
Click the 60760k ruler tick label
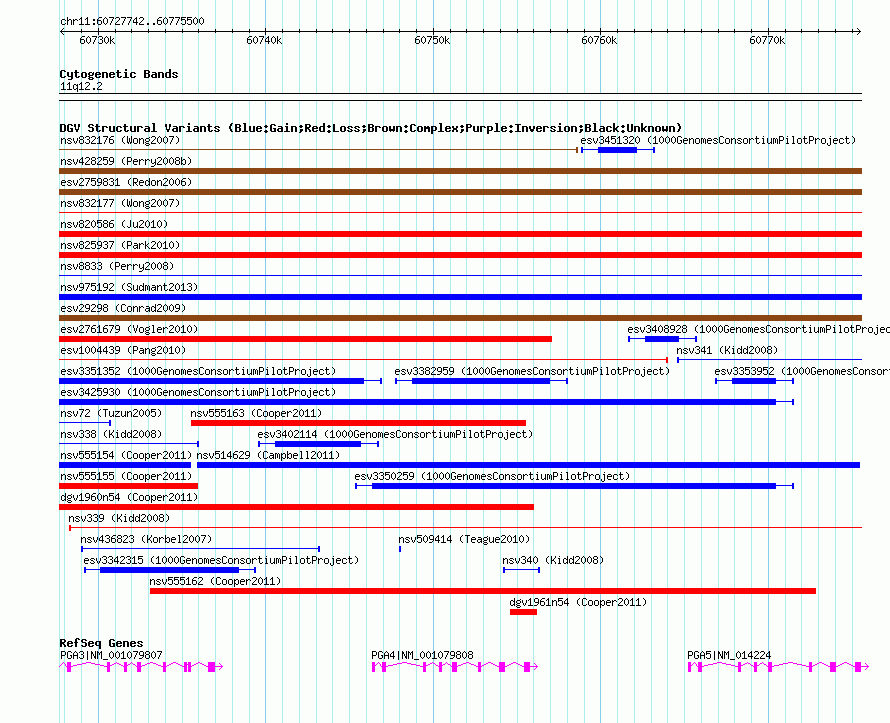[x=599, y=40]
